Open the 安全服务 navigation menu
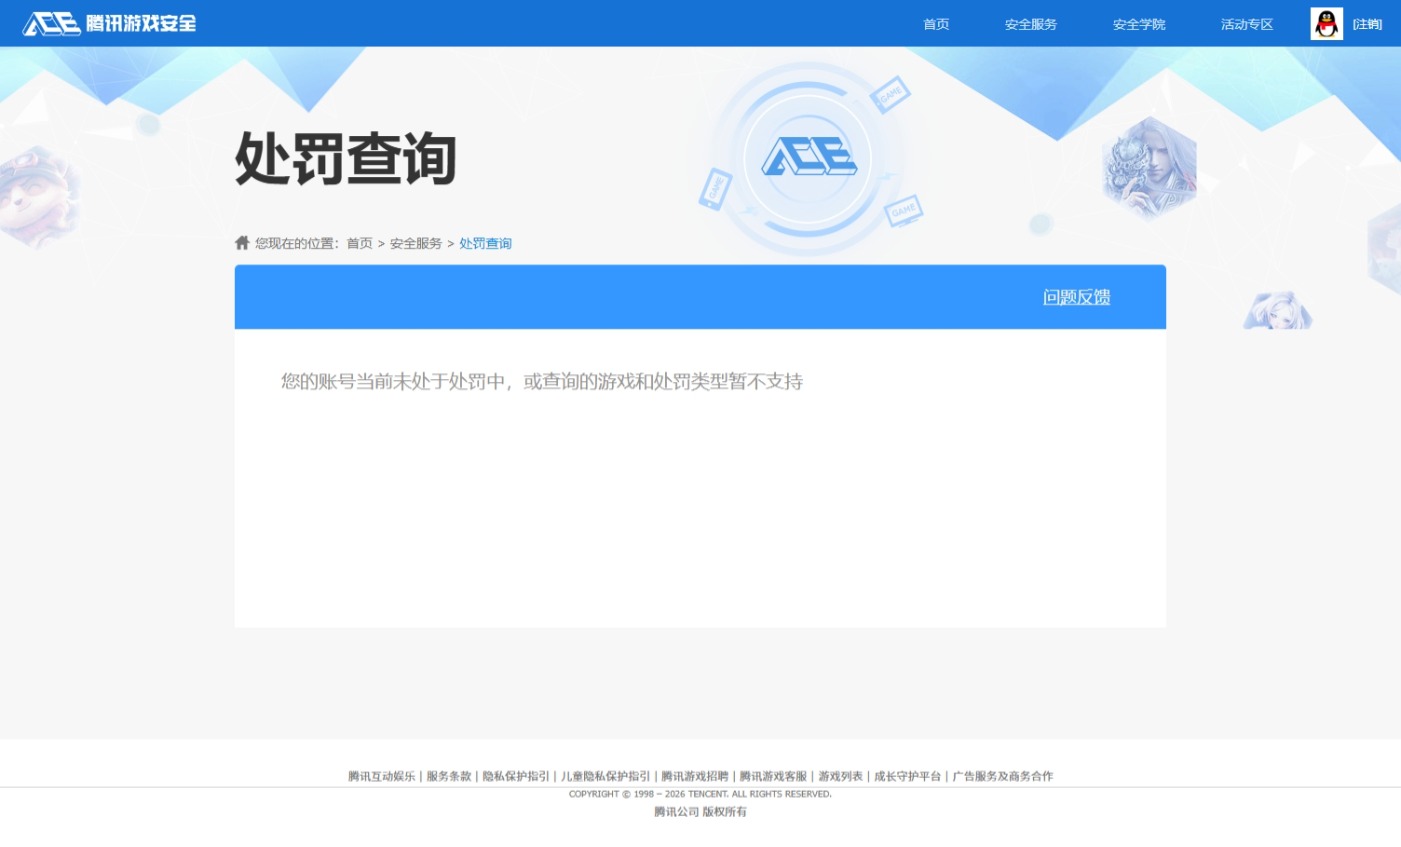The width and height of the screenshot is (1401, 847). click(x=1030, y=23)
